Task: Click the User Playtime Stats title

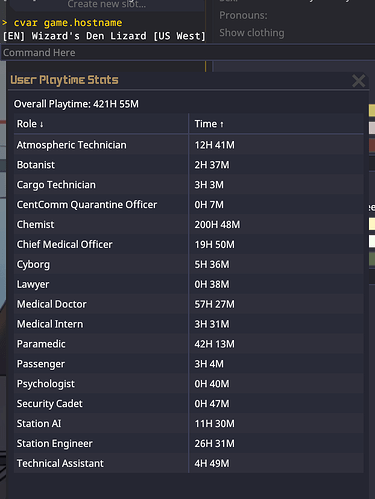Action: (64, 80)
